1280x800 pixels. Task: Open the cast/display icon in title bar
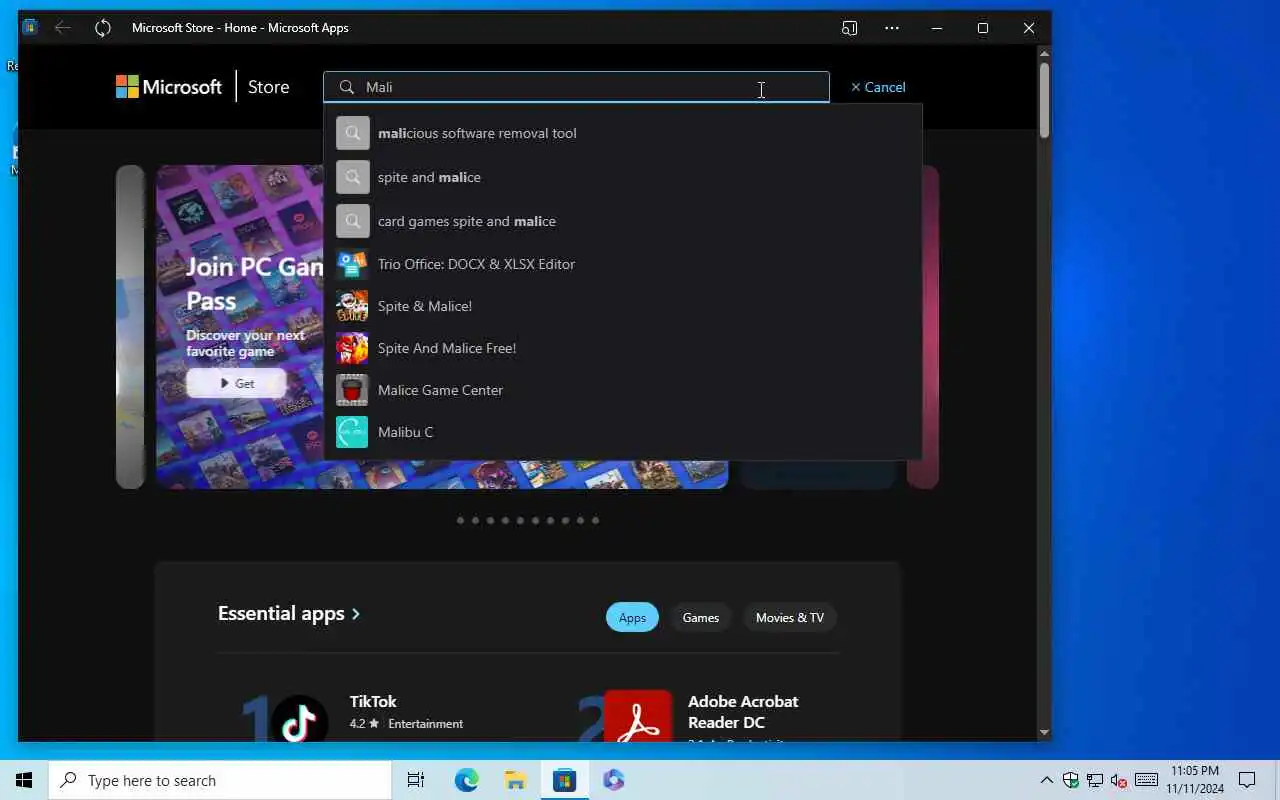tap(849, 28)
